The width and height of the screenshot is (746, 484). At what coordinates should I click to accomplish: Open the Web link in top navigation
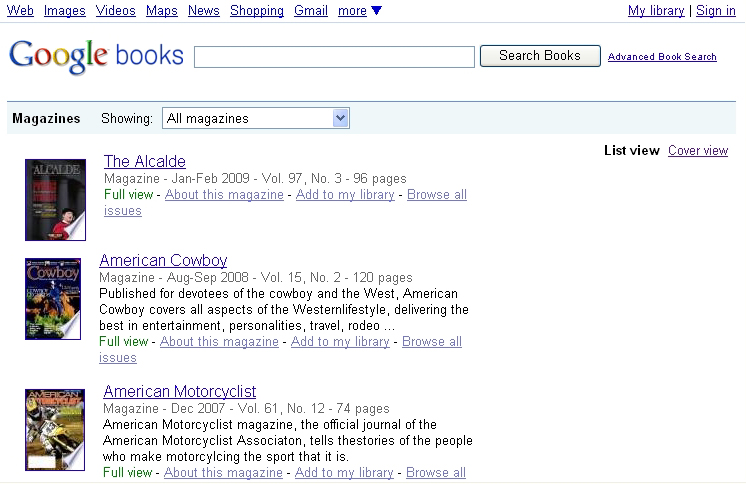(20, 10)
